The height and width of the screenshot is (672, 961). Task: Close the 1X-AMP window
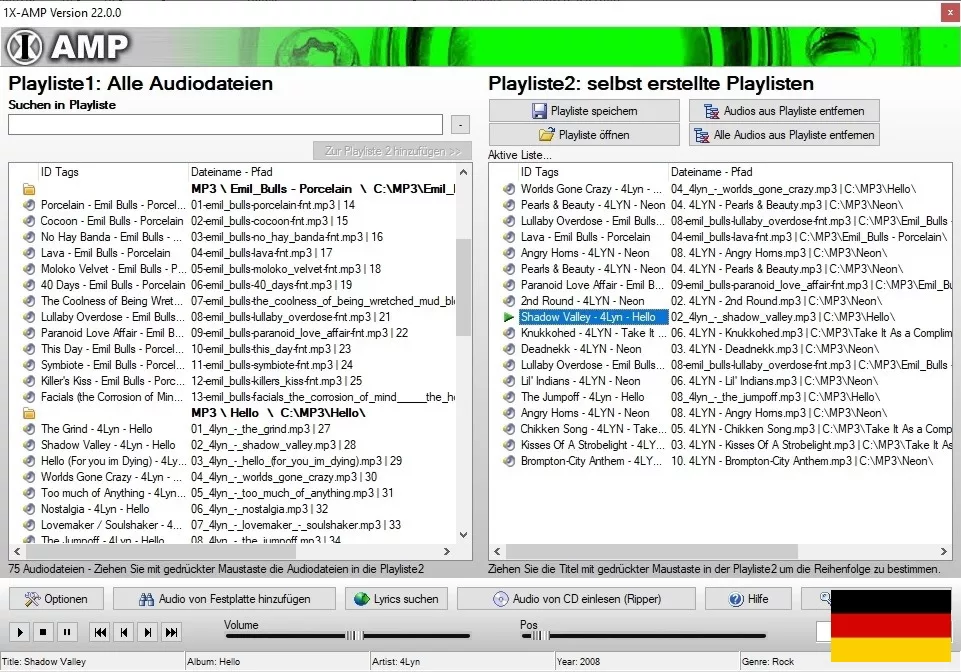[950, 13]
